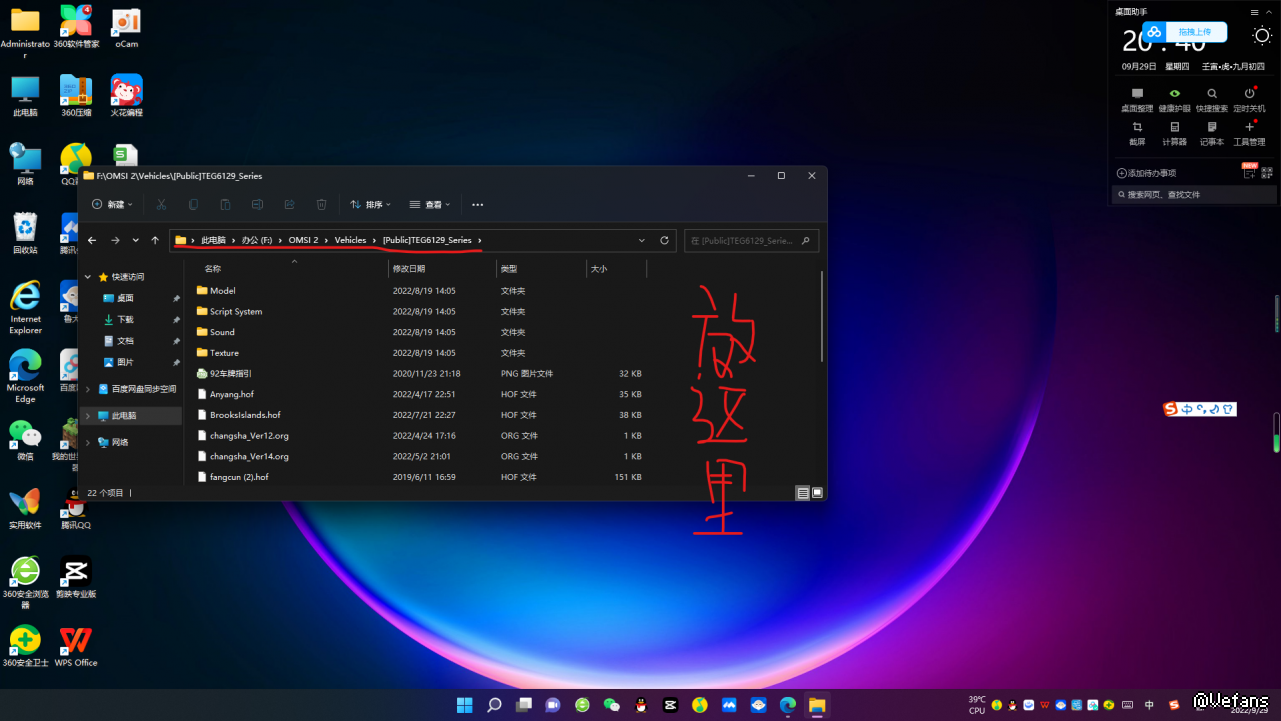Select the Script System folder
Image resolution: width=1281 pixels, height=721 pixels.
tap(236, 312)
